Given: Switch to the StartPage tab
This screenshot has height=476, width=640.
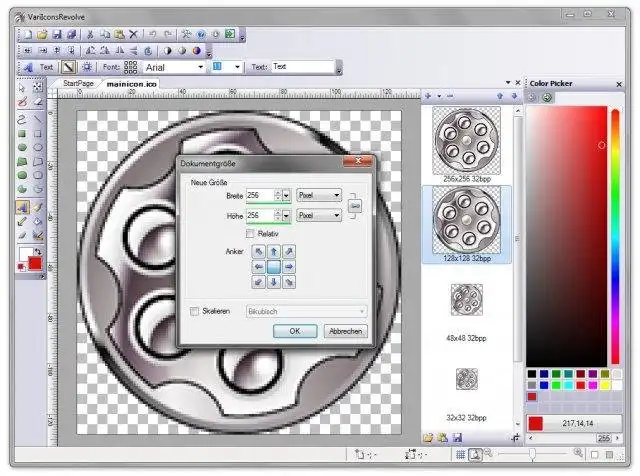Looking at the screenshot, I should [x=78, y=83].
